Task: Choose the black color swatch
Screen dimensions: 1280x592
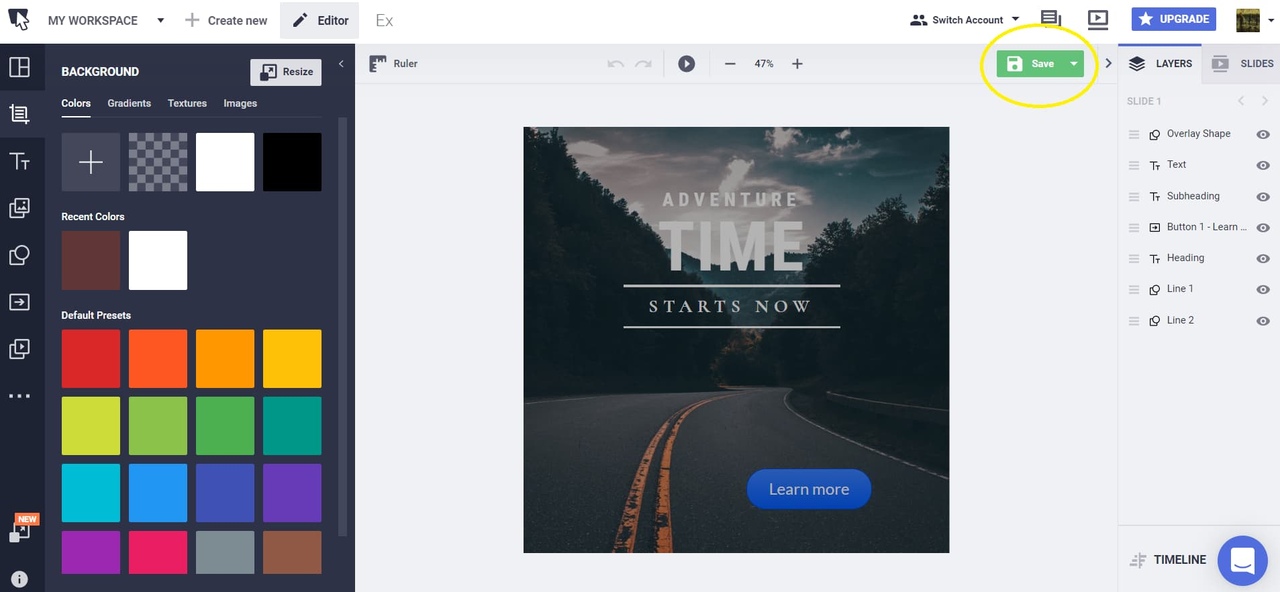Action: [x=292, y=162]
